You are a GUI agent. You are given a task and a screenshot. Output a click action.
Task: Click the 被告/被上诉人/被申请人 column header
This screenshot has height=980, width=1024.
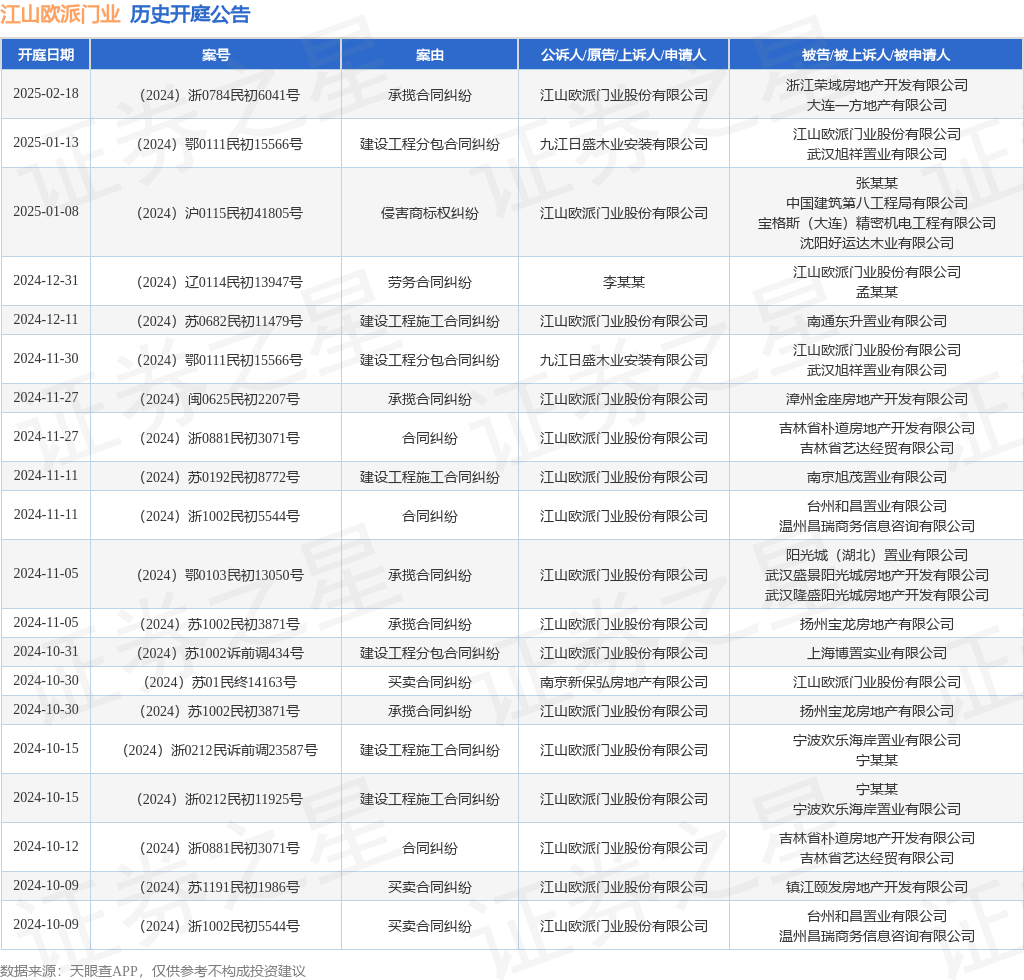(x=876, y=55)
